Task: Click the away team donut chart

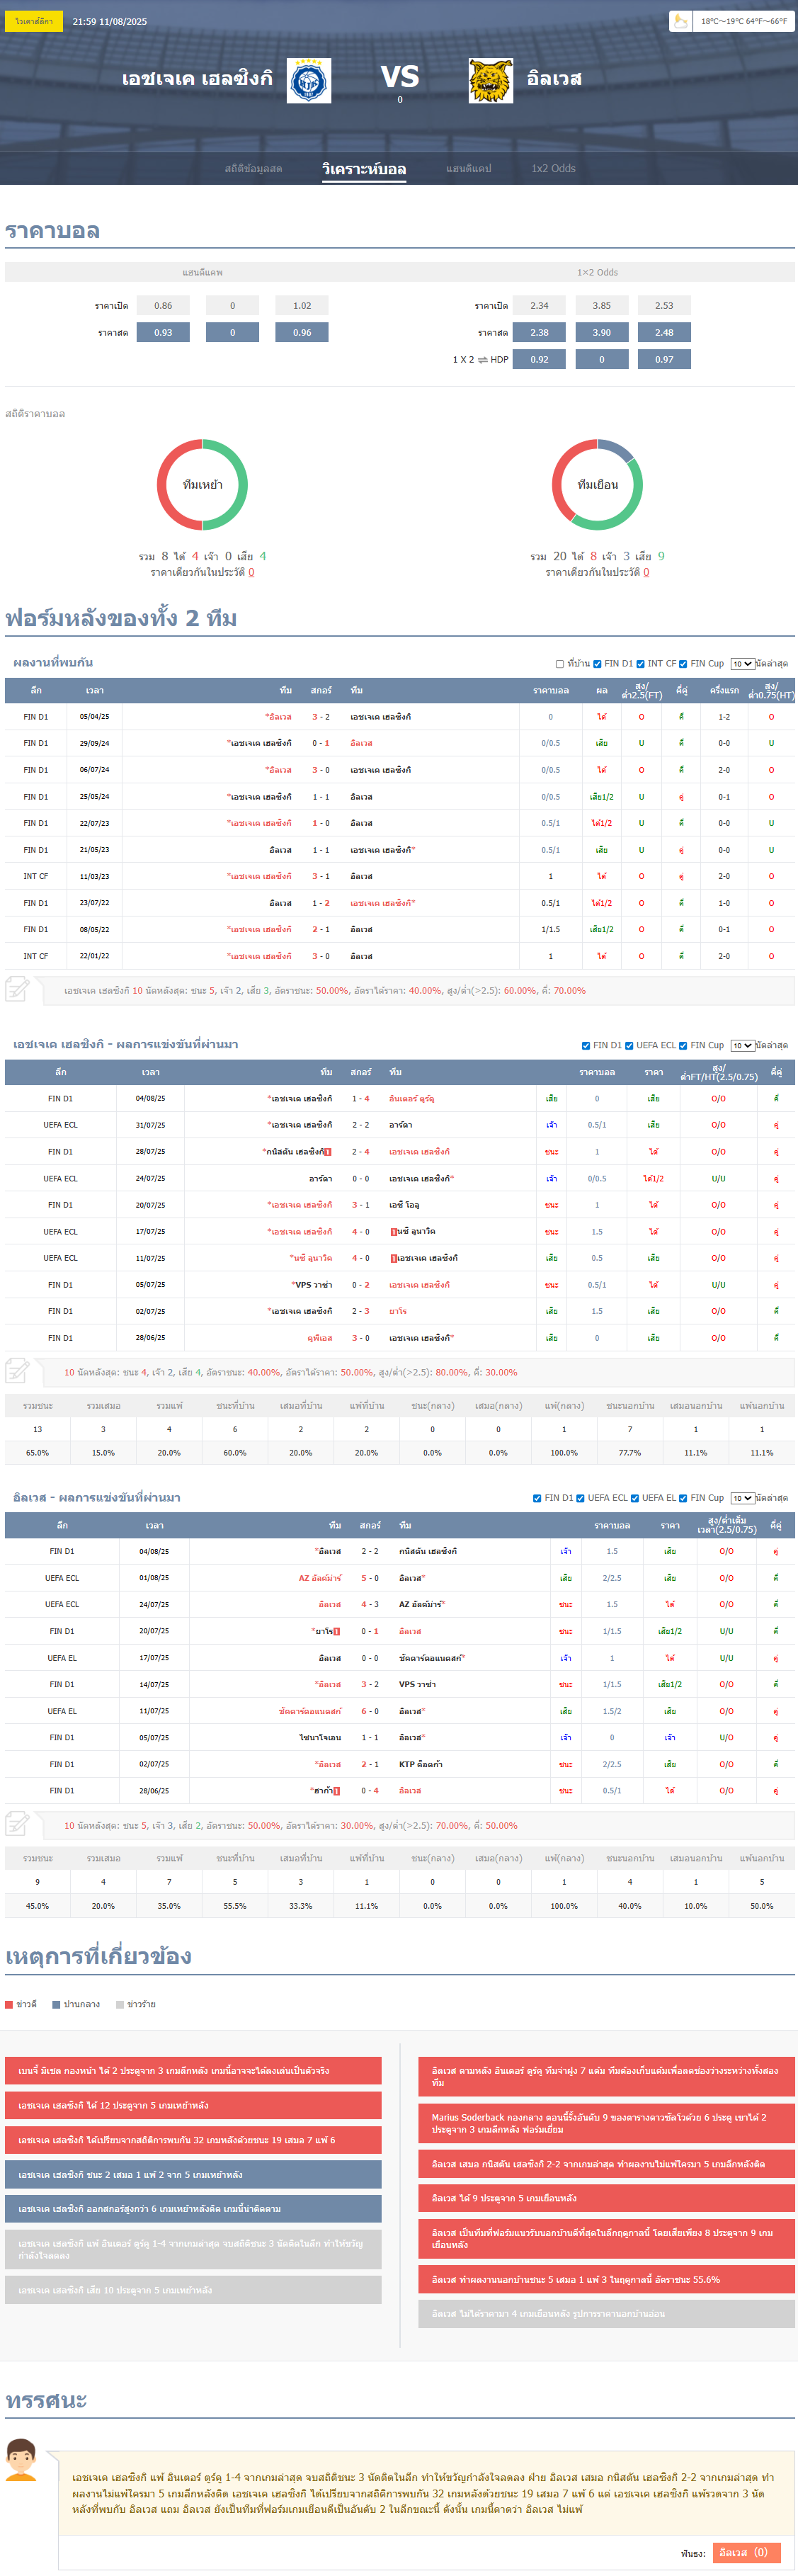Action: pos(597,485)
